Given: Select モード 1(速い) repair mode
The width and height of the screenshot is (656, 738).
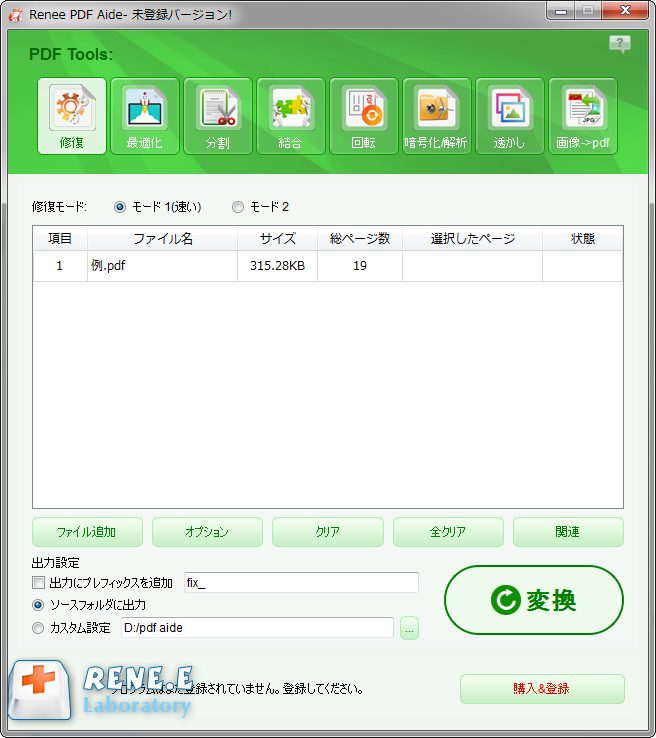Looking at the screenshot, I should (121, 207).
